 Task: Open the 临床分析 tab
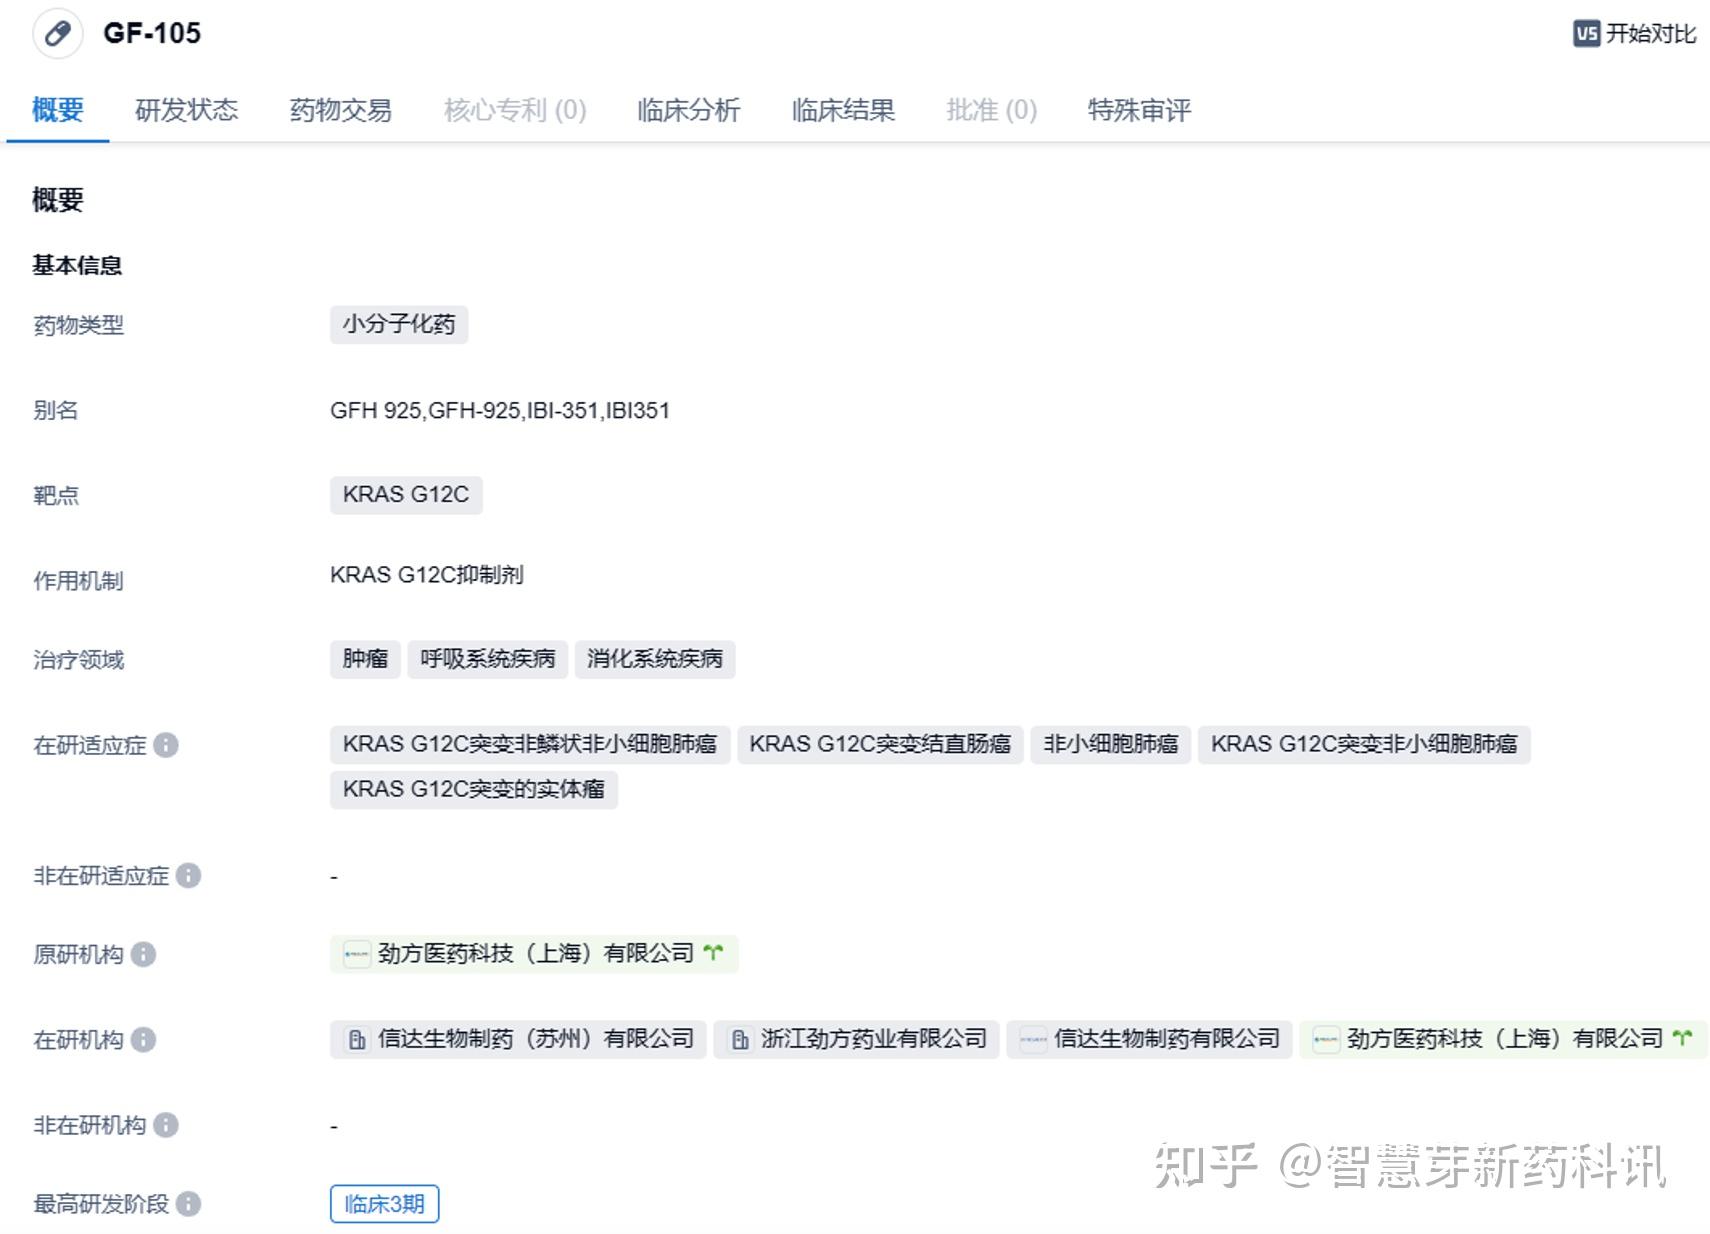pos(687,111)
